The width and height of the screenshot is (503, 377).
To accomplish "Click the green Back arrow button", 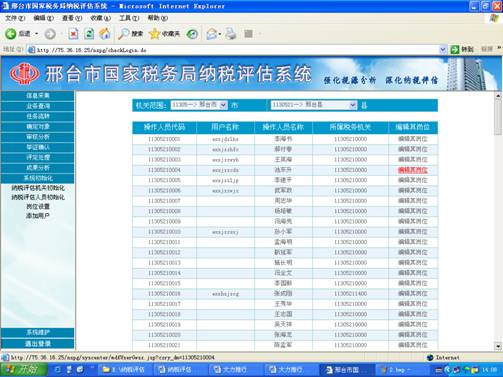I will pyautogui.click(x=11, y=34).
